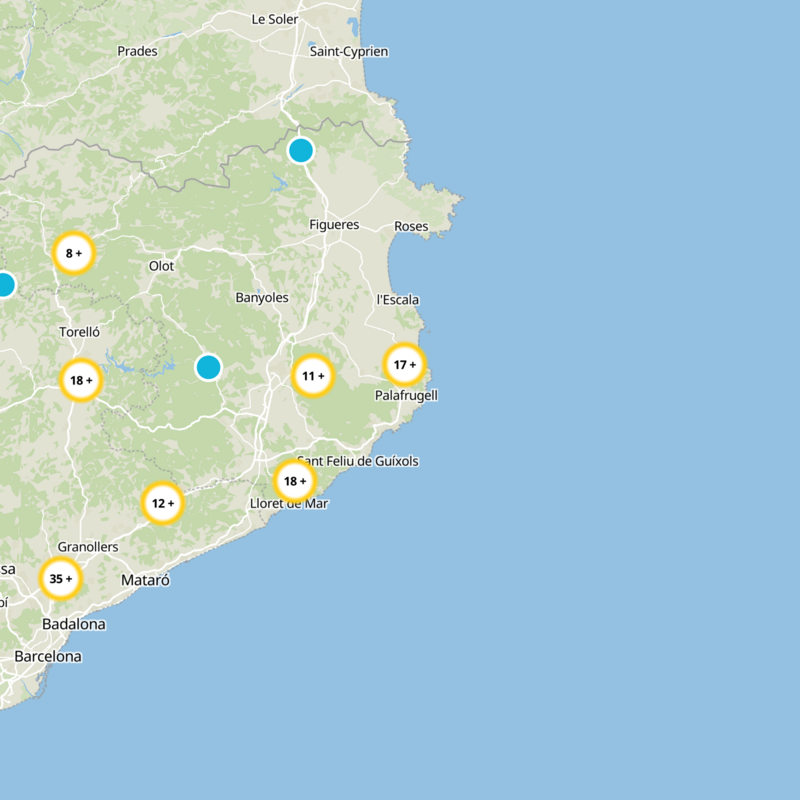Click the Roses map label

point(411,226)
